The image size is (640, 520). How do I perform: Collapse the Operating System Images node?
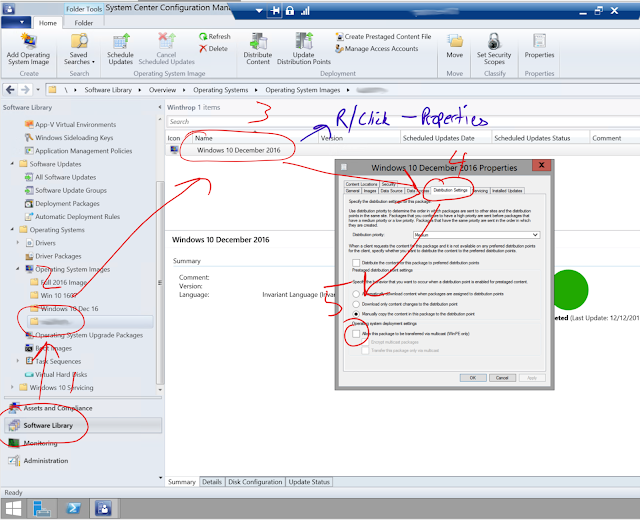click(18, 269)
